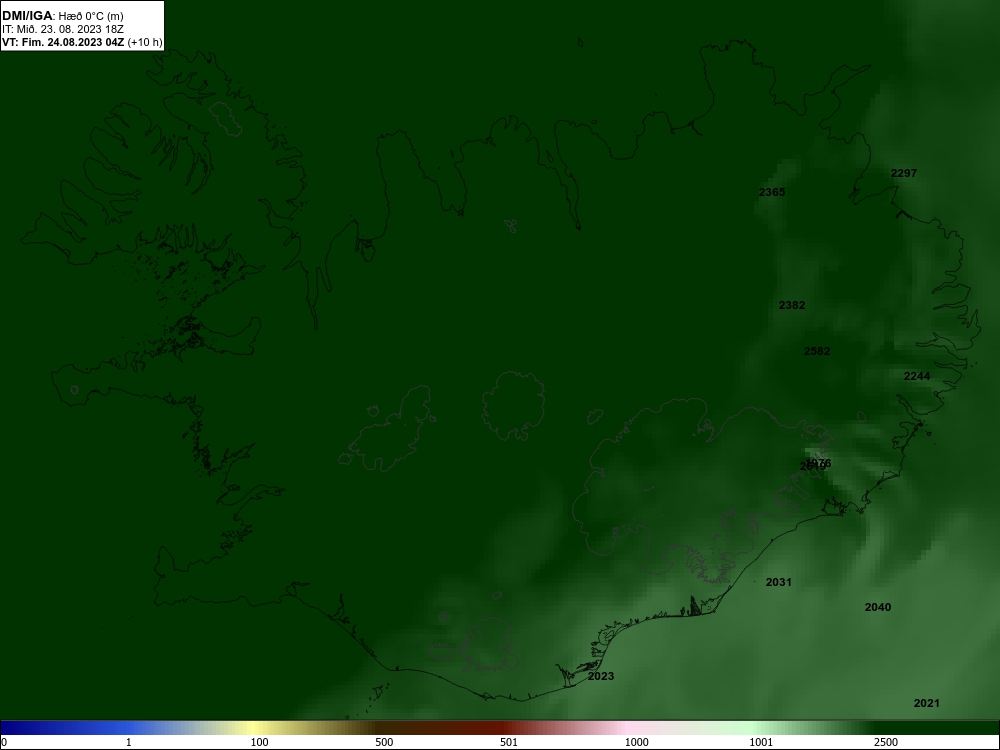Click the value label 2382

(791, 305)
